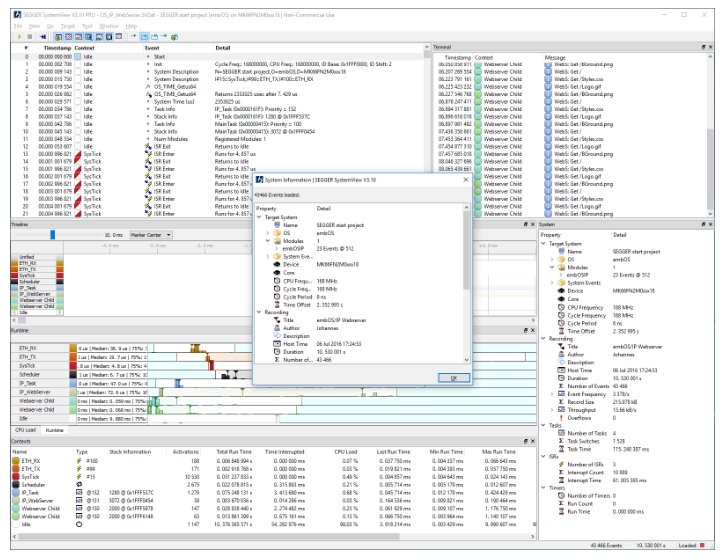Collapse the Recording section in the dialog
The image size is (726, 560).
(x=259, y=312)
